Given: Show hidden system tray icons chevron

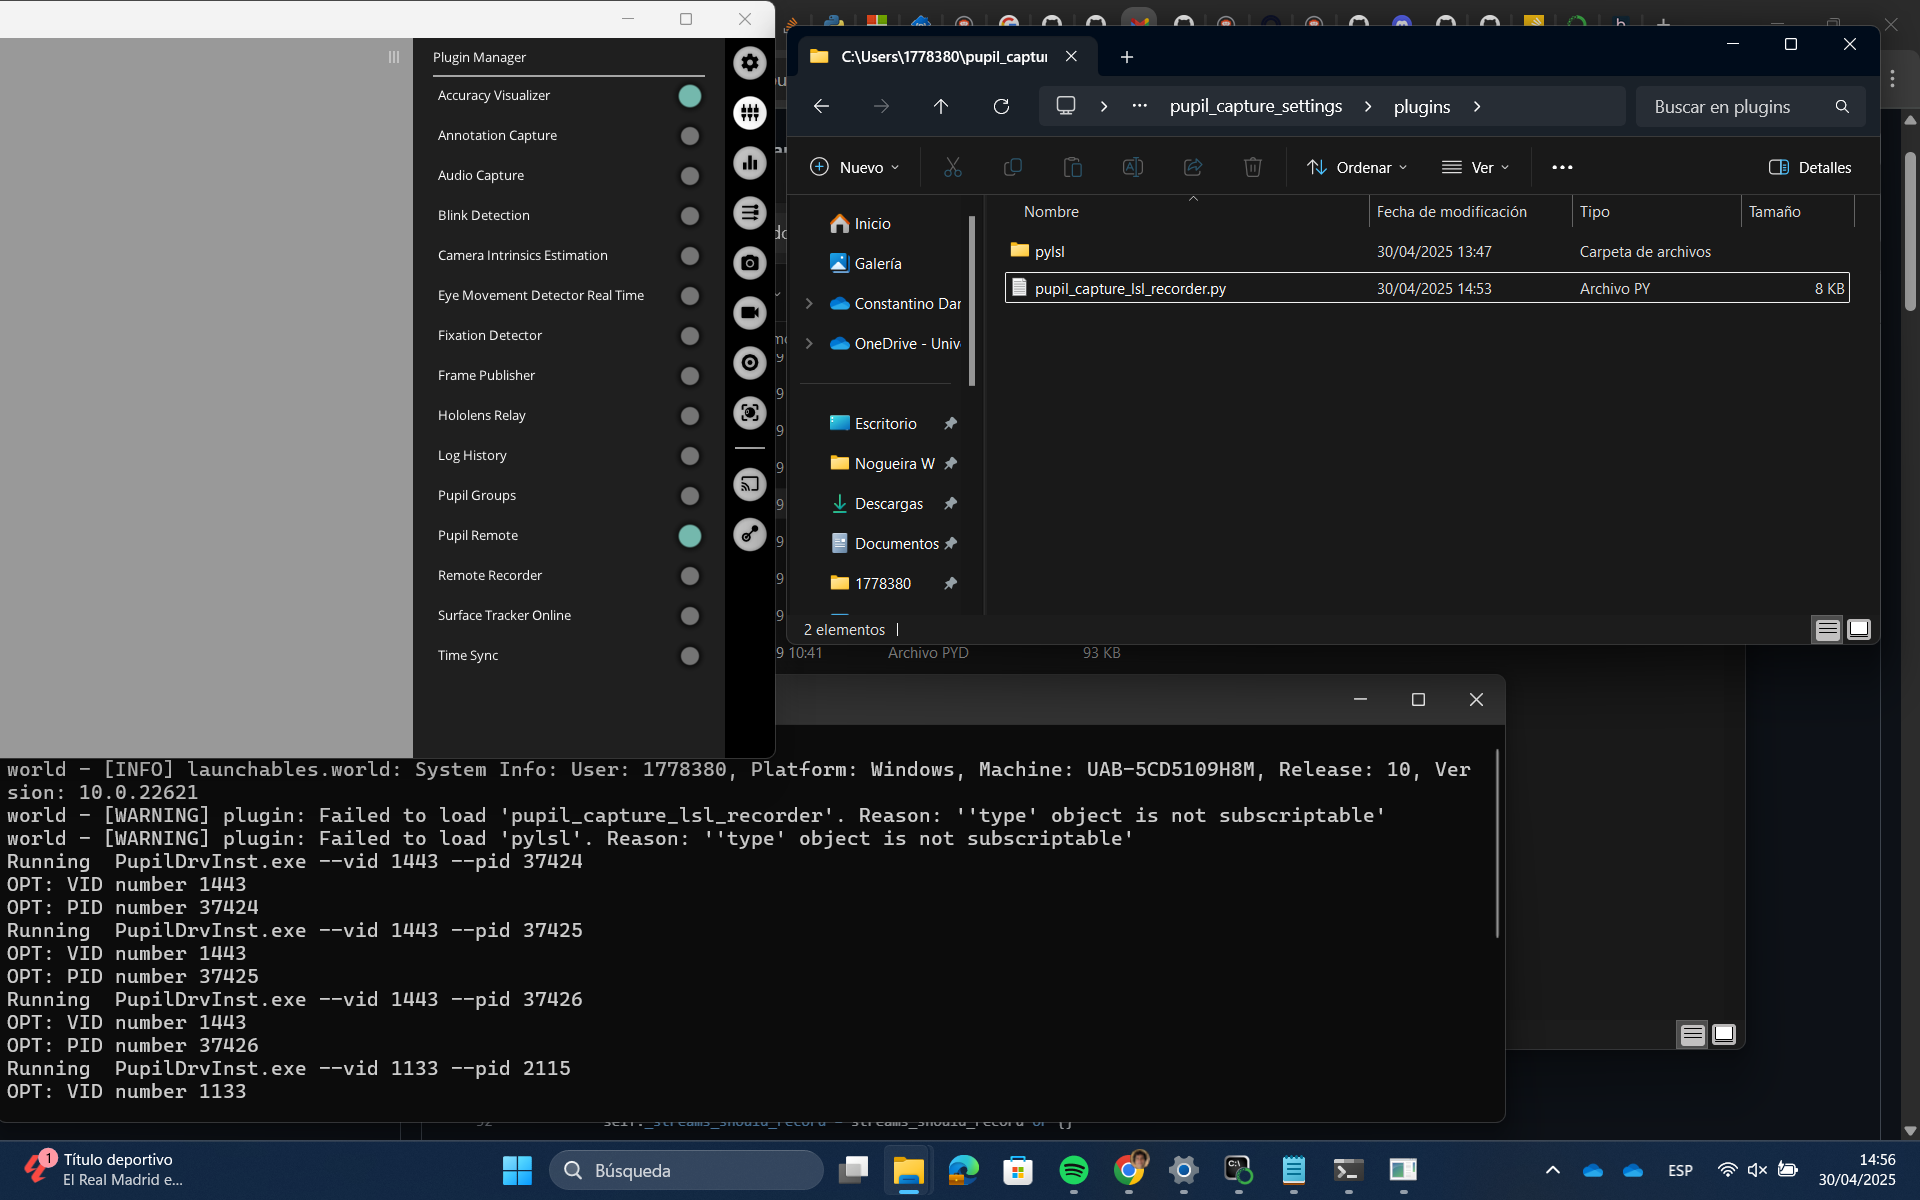Looking at the screenshot, I should coord(1552,1170).
